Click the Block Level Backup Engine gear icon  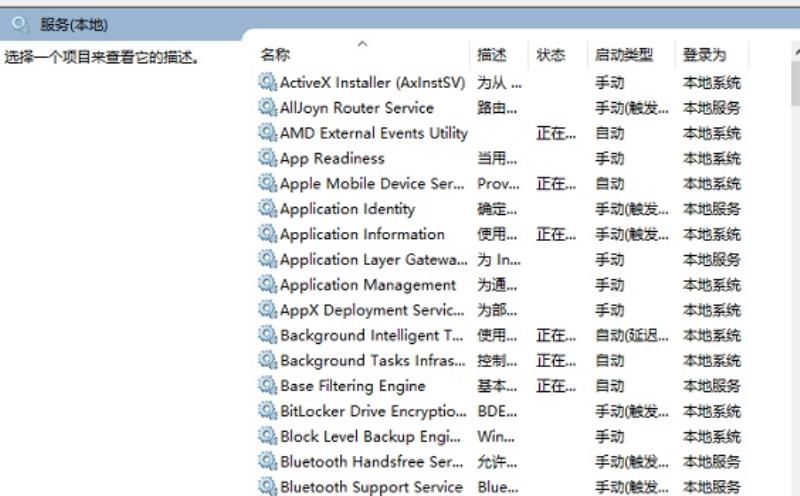tap(267, 436)
